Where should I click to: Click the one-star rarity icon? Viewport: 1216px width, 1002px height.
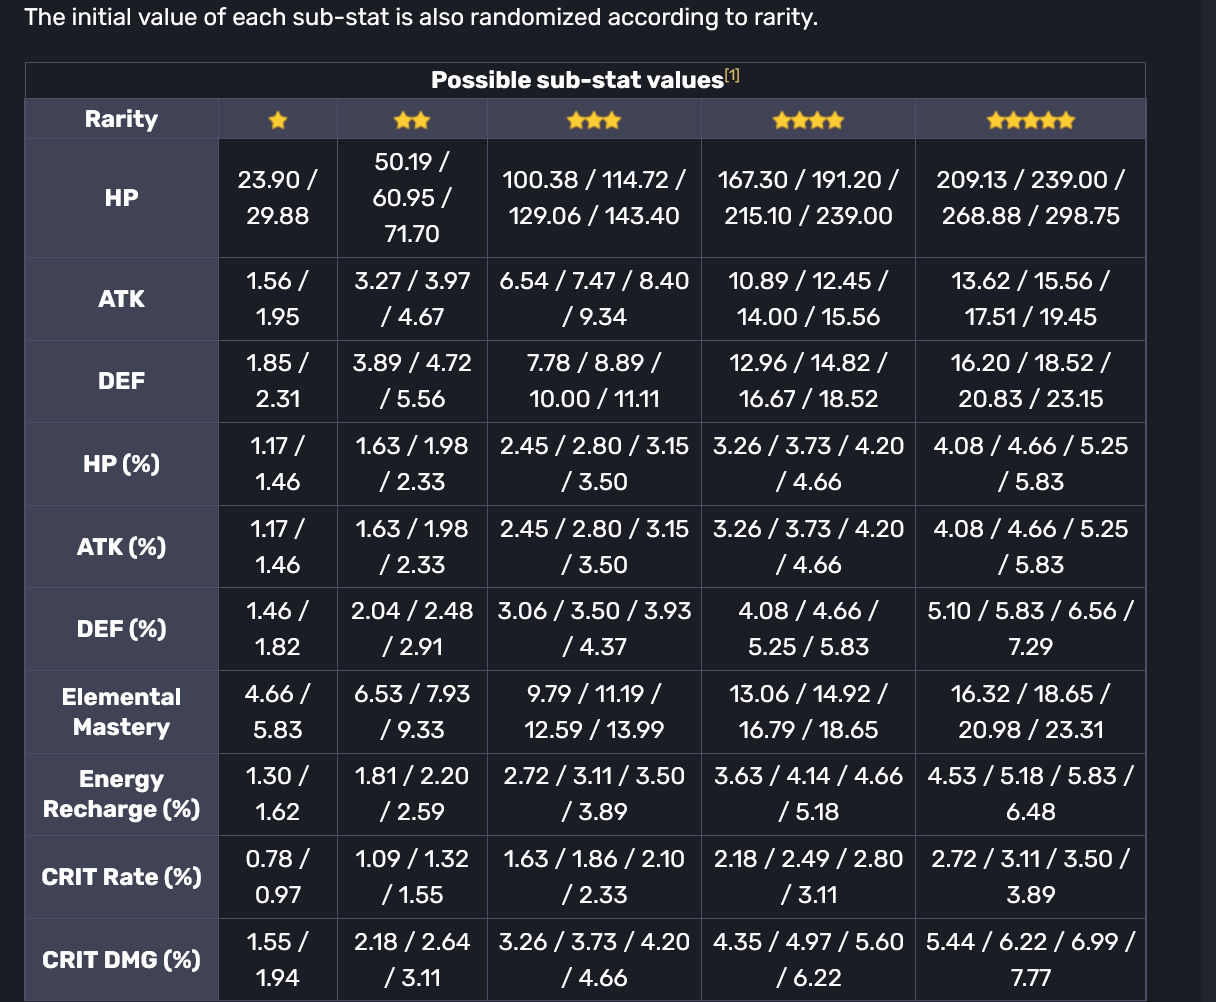point(278,121)
